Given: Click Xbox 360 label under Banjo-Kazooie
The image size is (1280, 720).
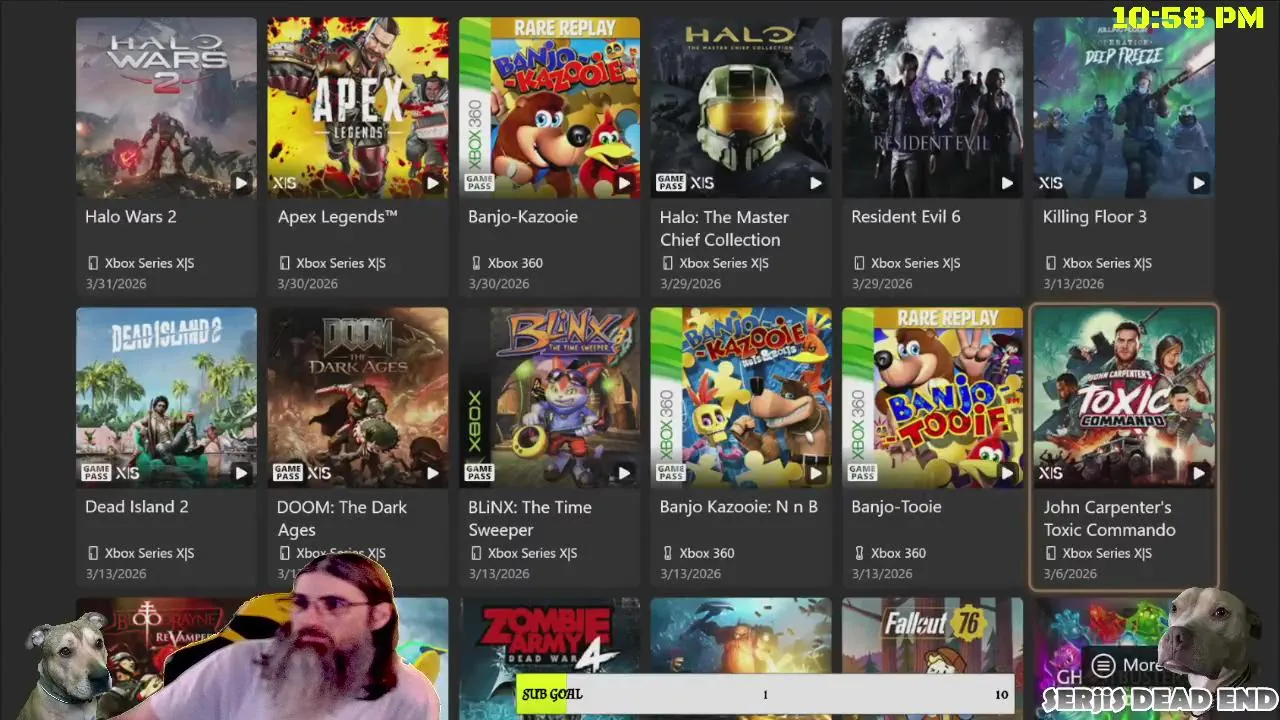Looking at the screenshot, I should click(515, 263).
